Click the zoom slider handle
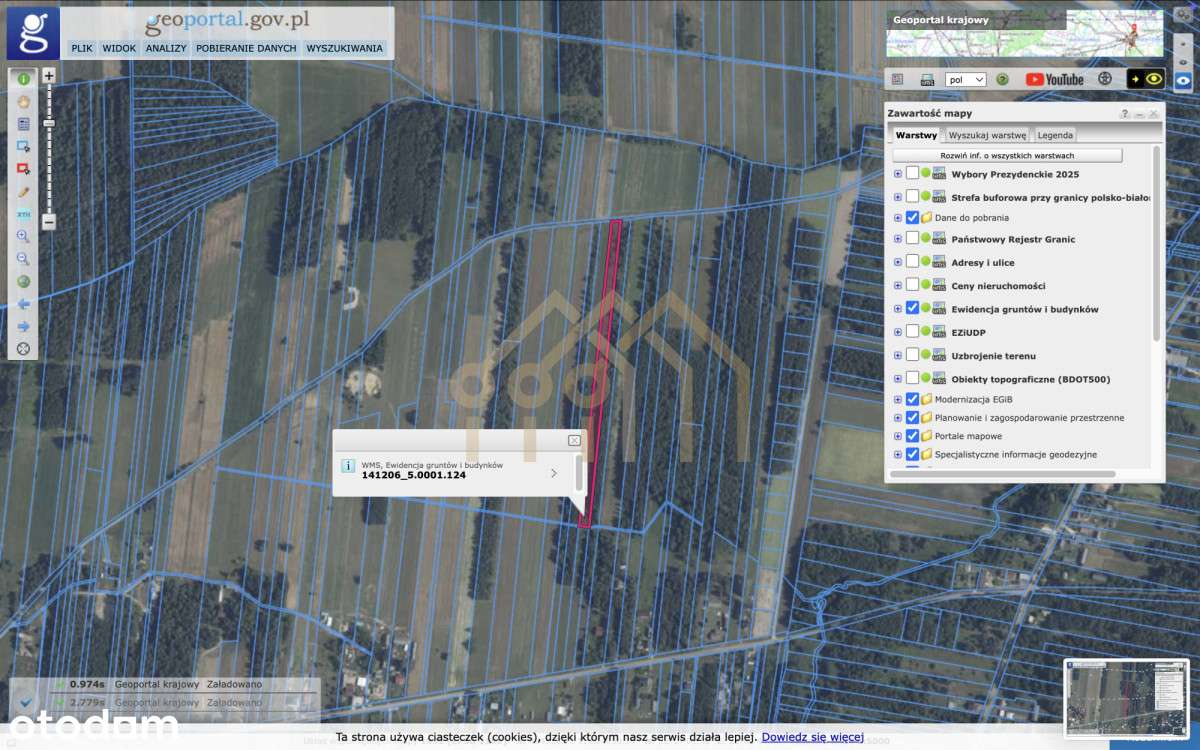This screenshot has height=750, width=1200. click(49, 122)
